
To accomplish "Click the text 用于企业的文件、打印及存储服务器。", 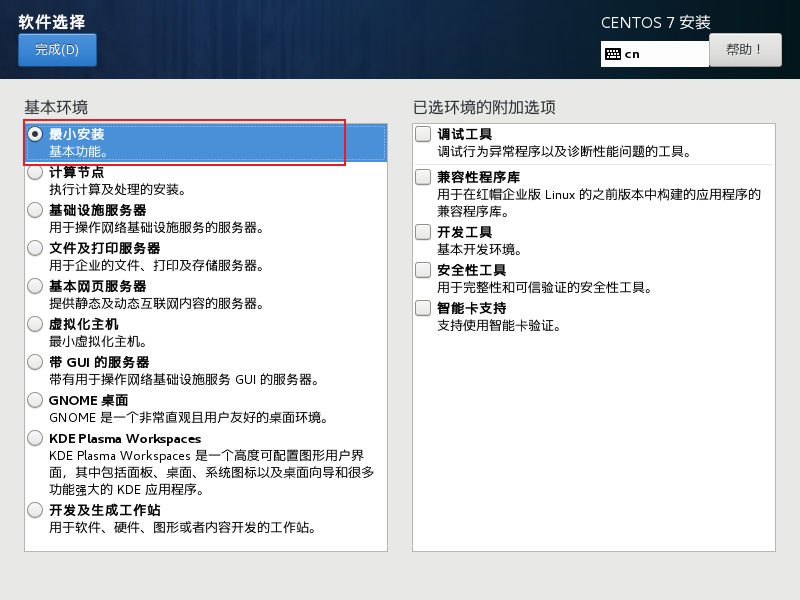I will click(156, 266).
